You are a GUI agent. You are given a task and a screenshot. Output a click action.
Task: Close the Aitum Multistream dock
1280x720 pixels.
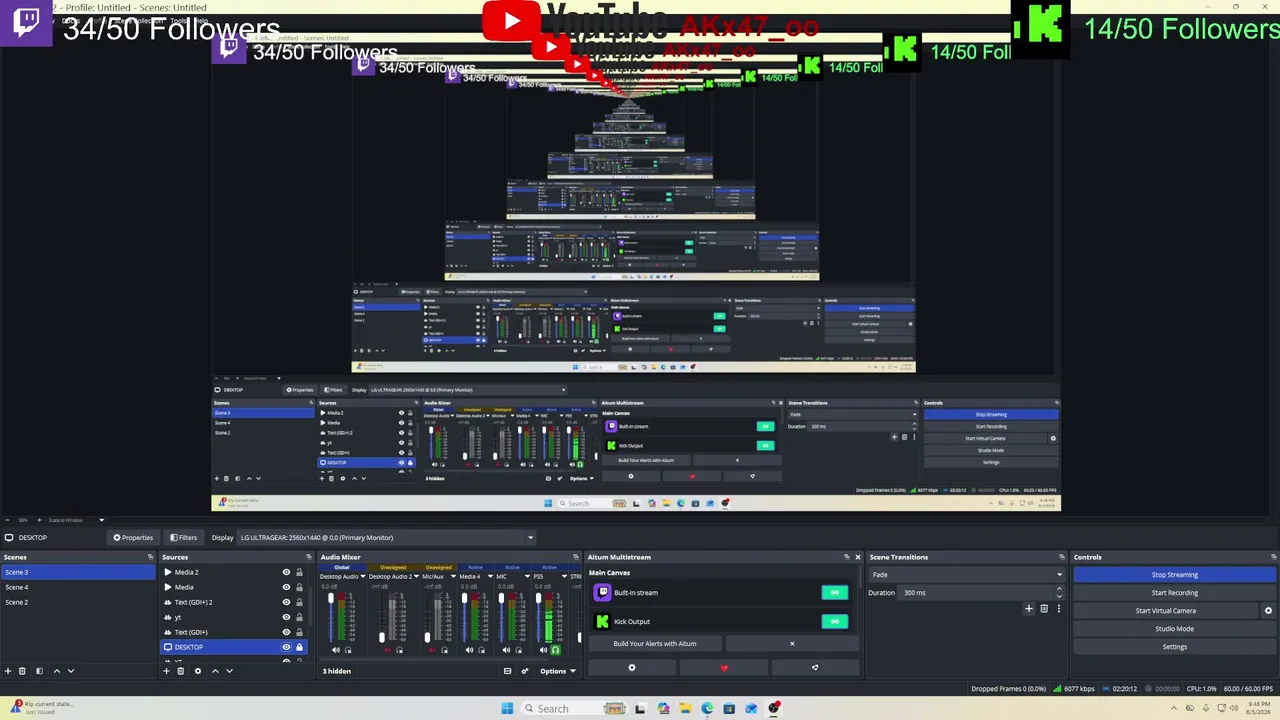[x=857, y=557]
